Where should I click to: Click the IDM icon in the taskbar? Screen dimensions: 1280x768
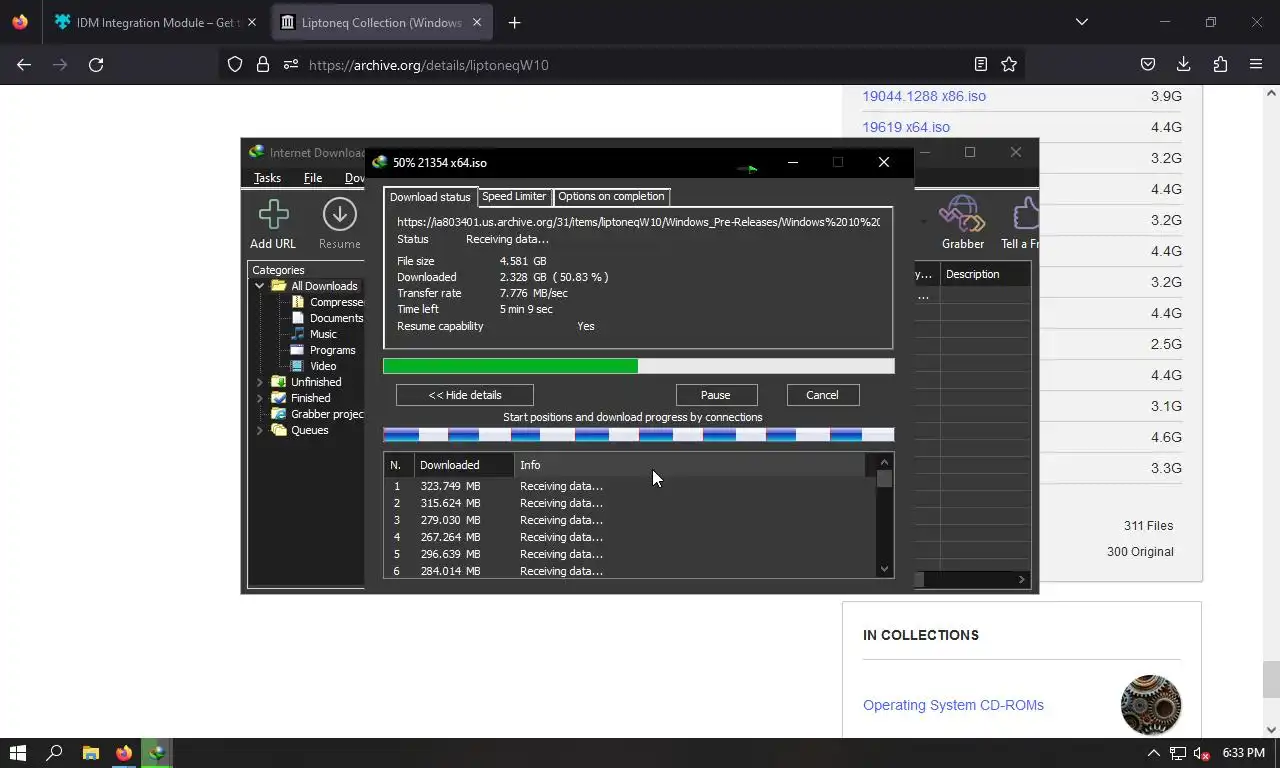tap(157, 753)
